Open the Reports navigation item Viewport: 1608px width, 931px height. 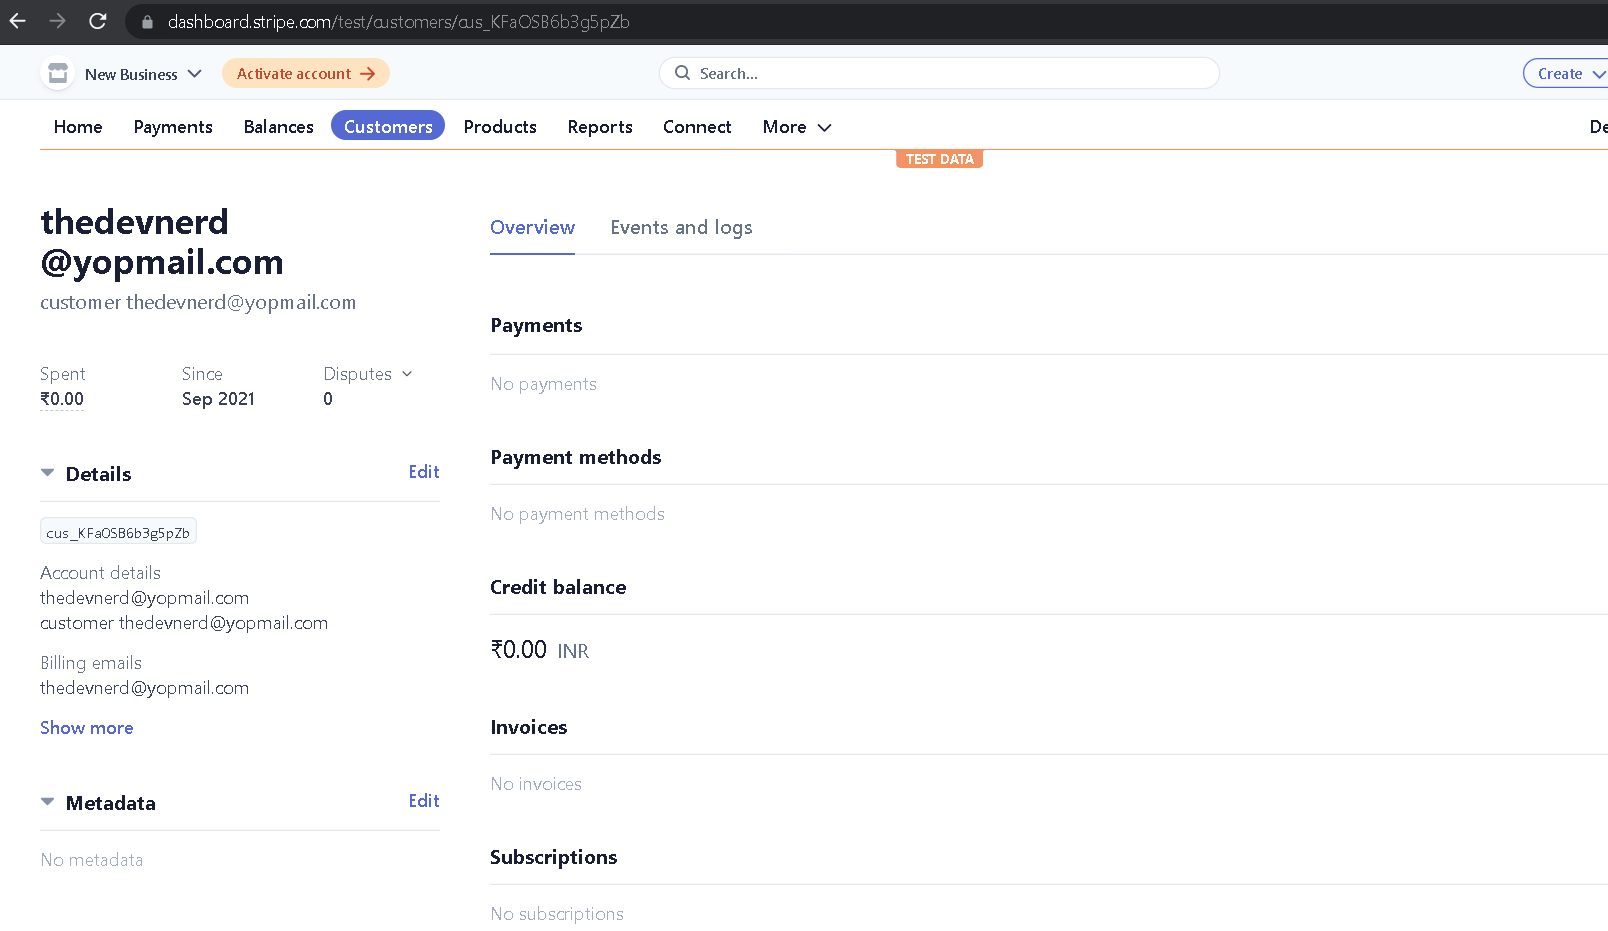[x=600, y=127]
